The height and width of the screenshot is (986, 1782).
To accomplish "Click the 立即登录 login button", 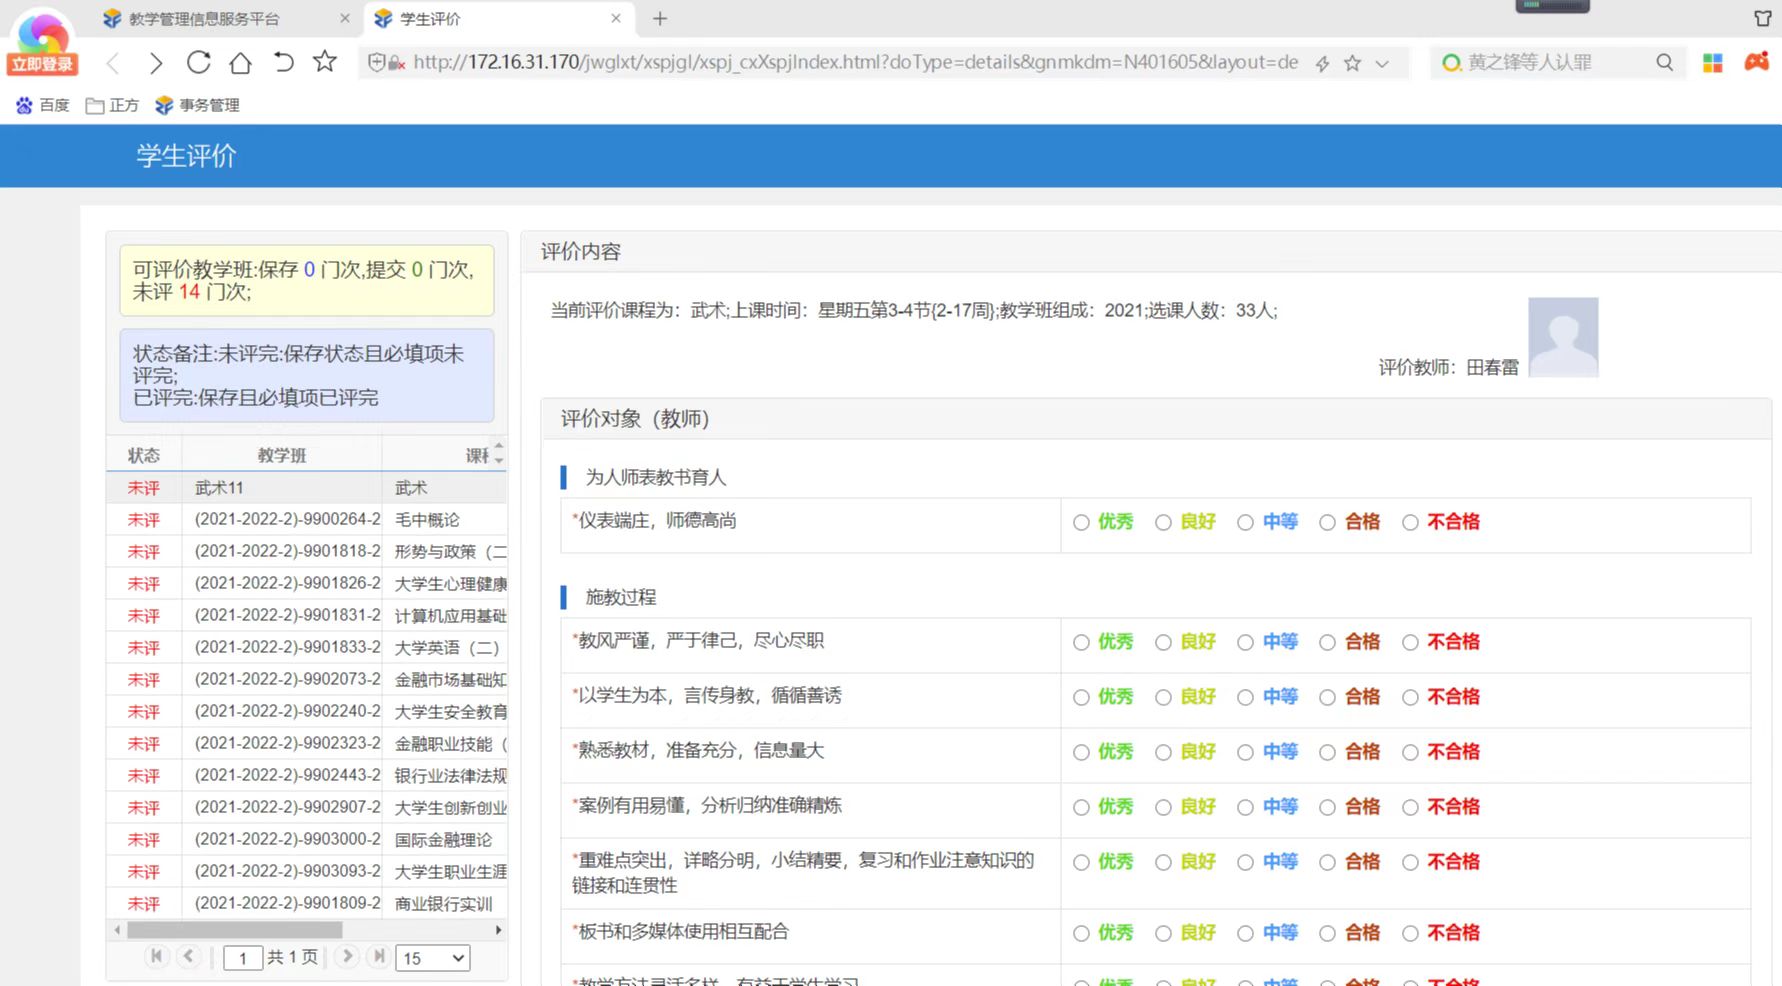I will pyautogui.click(x=42, y=64).
